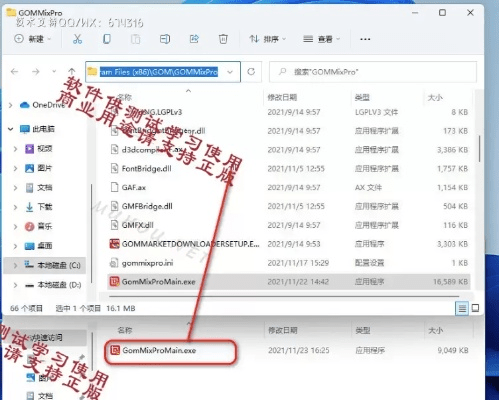Sort by 名称 column header
The image size is (499, 400).
click(125, 97)
